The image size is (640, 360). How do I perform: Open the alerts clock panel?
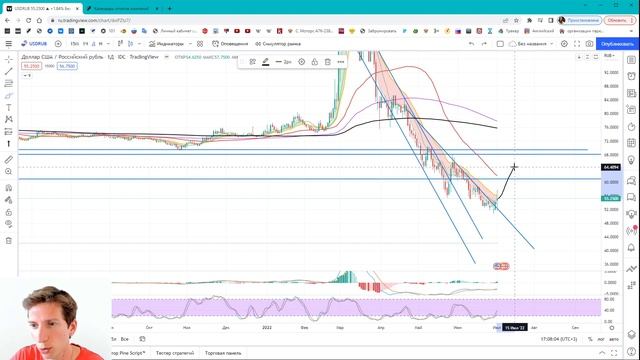[x=631, y=76]
